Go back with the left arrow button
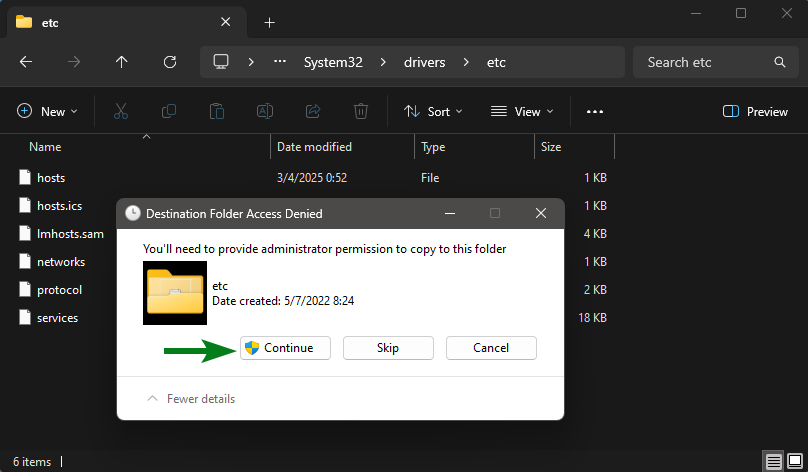The height and width of the screenshot is (472, 808). point(26,62)
